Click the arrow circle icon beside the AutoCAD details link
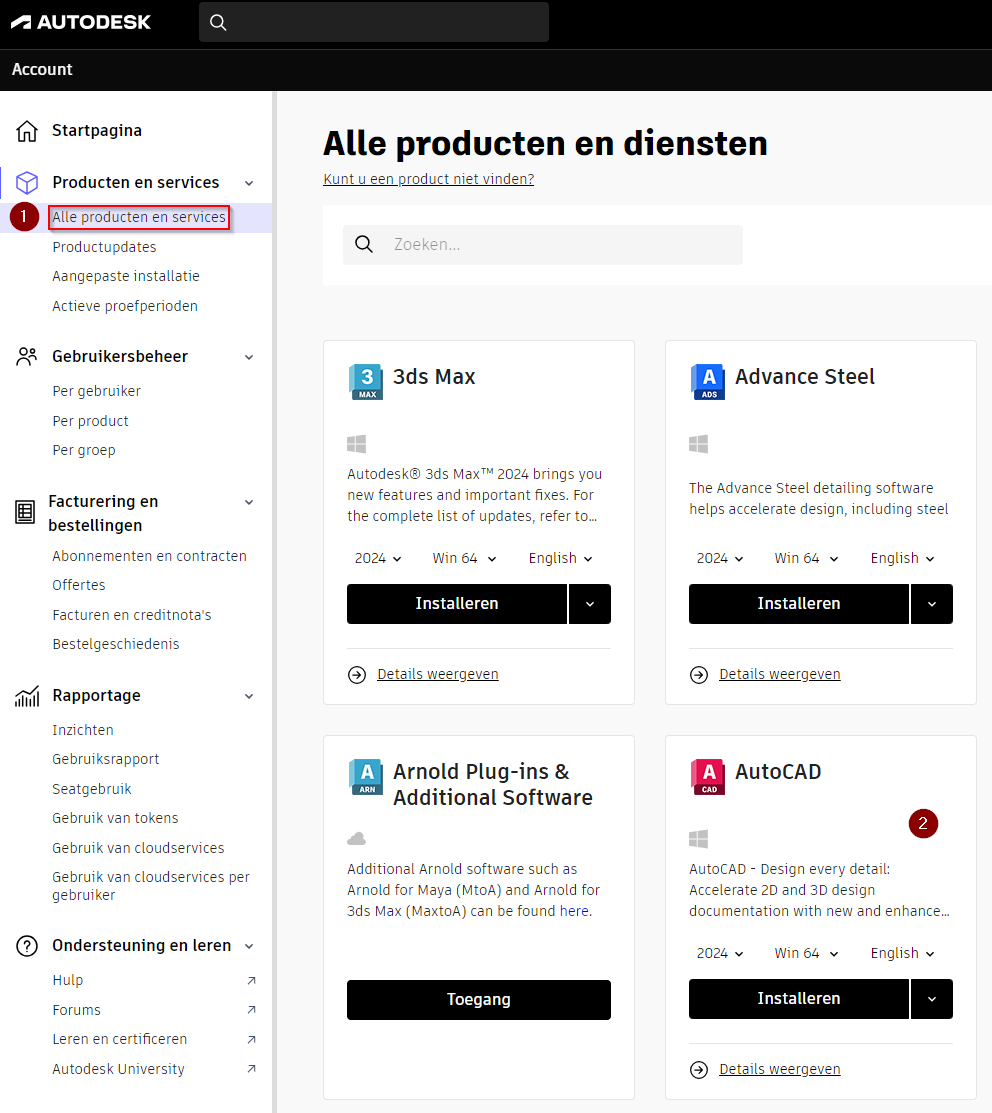Viewport: 992px width, 1113px height. [699, 1070]
